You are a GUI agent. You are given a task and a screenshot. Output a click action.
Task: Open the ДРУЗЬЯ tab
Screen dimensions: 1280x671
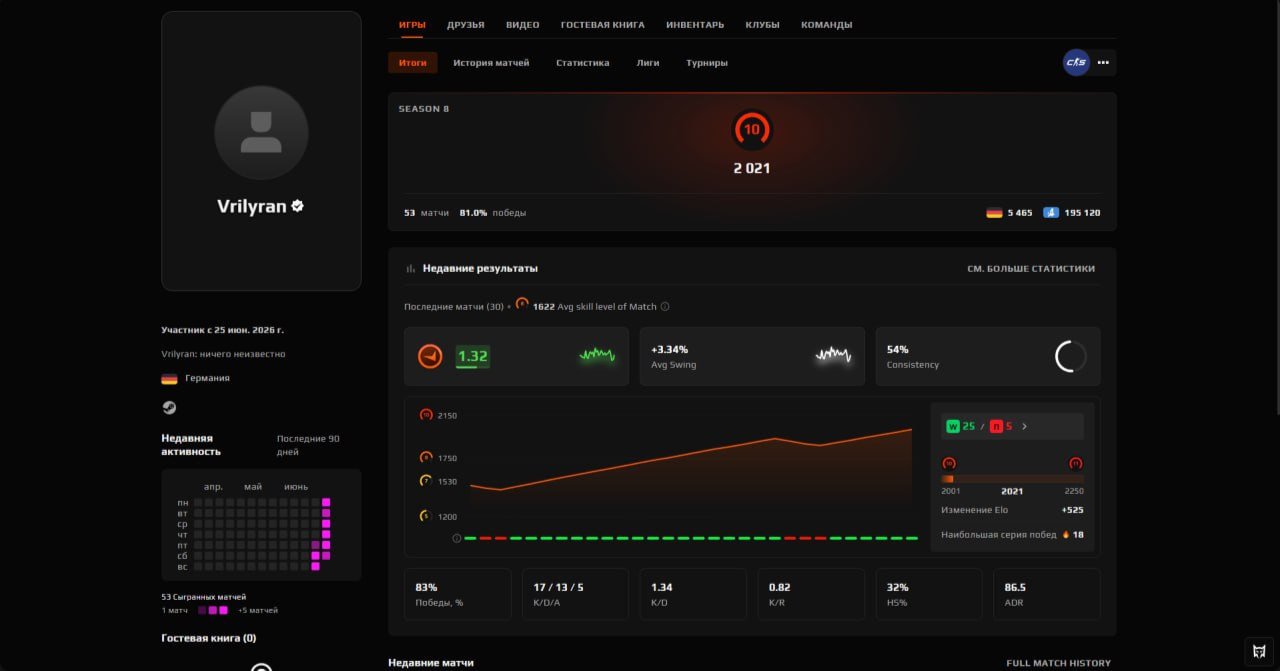coord(466,25)
